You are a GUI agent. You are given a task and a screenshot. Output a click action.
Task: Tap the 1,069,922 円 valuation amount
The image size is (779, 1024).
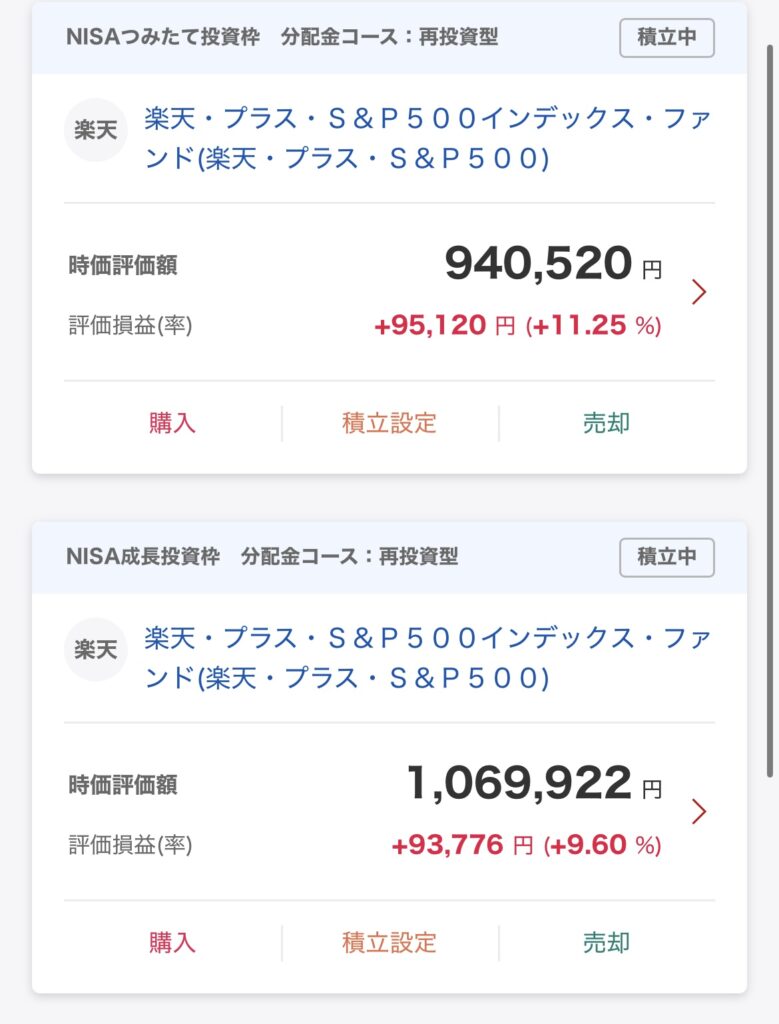(x=535, y=783)
